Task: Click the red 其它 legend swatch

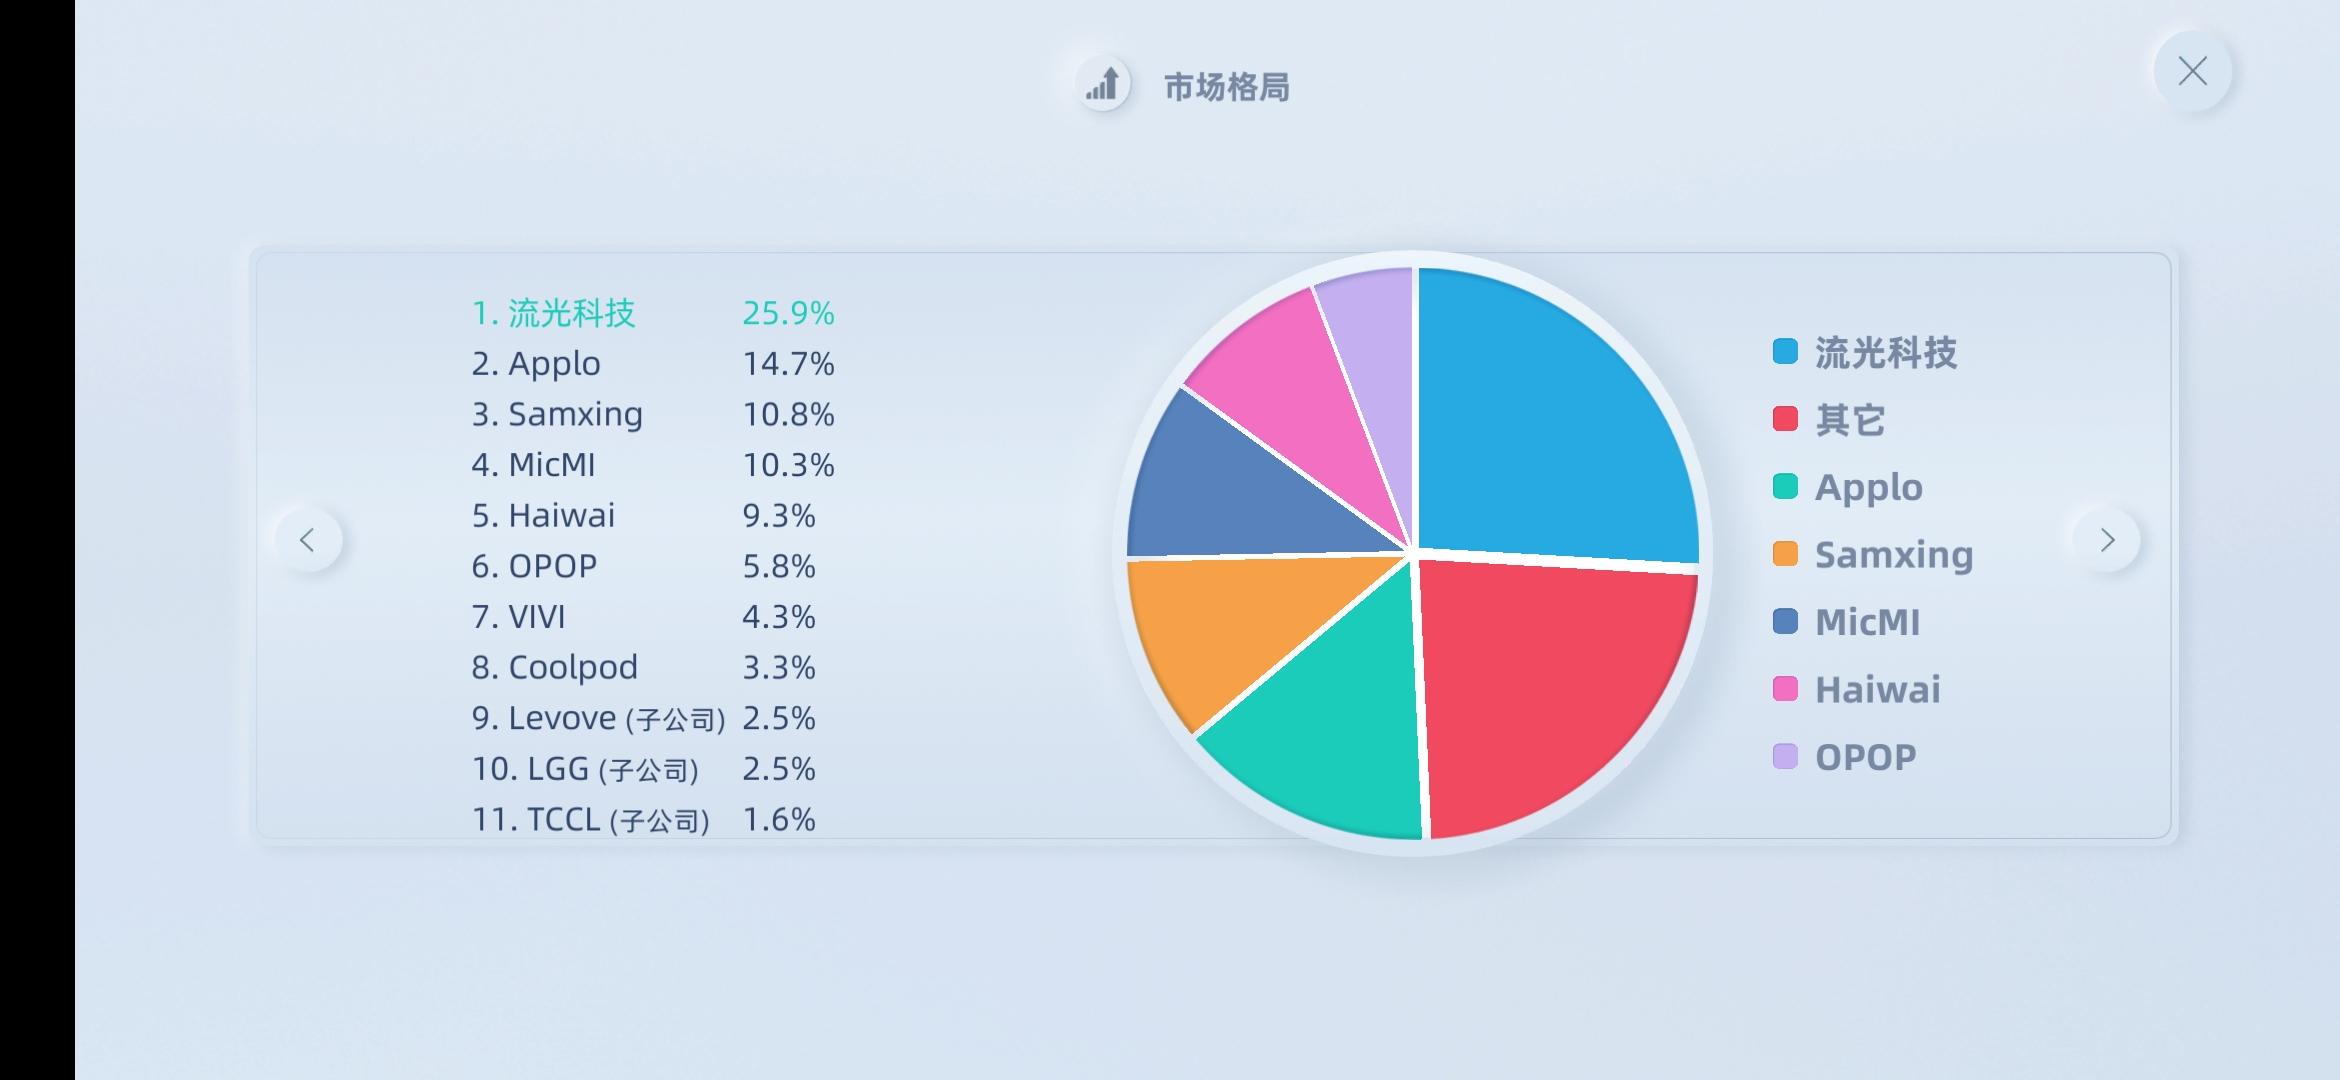Action: (x=1785, y=419)
